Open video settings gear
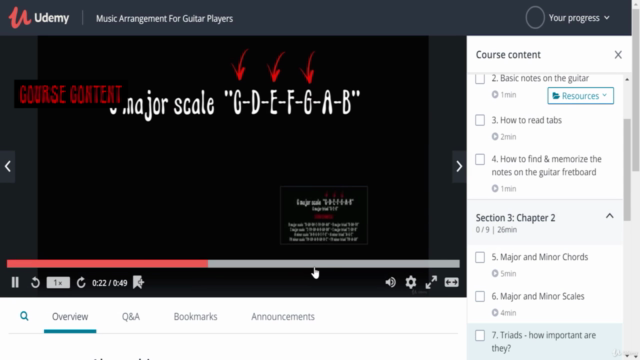Screen dimensions: 640x360 (411, 282)
